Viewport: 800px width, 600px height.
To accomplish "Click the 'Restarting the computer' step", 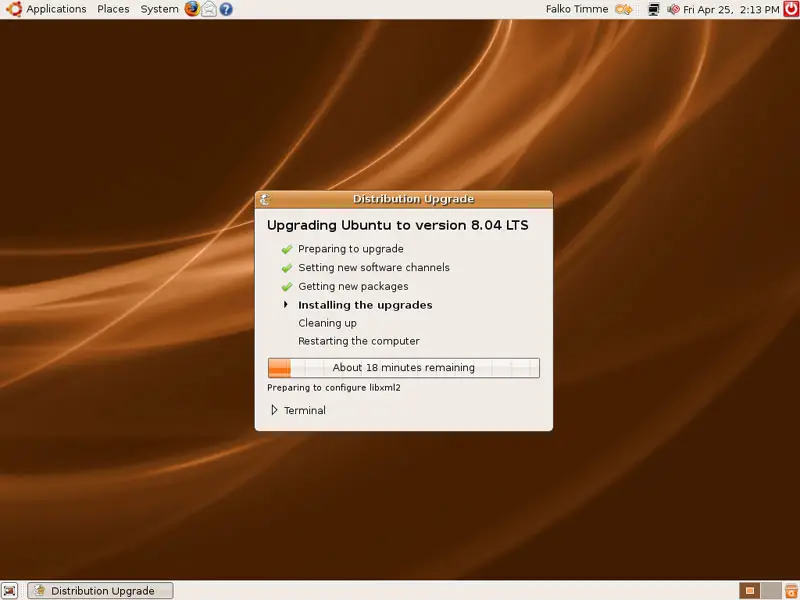I will tap(359, 341).
